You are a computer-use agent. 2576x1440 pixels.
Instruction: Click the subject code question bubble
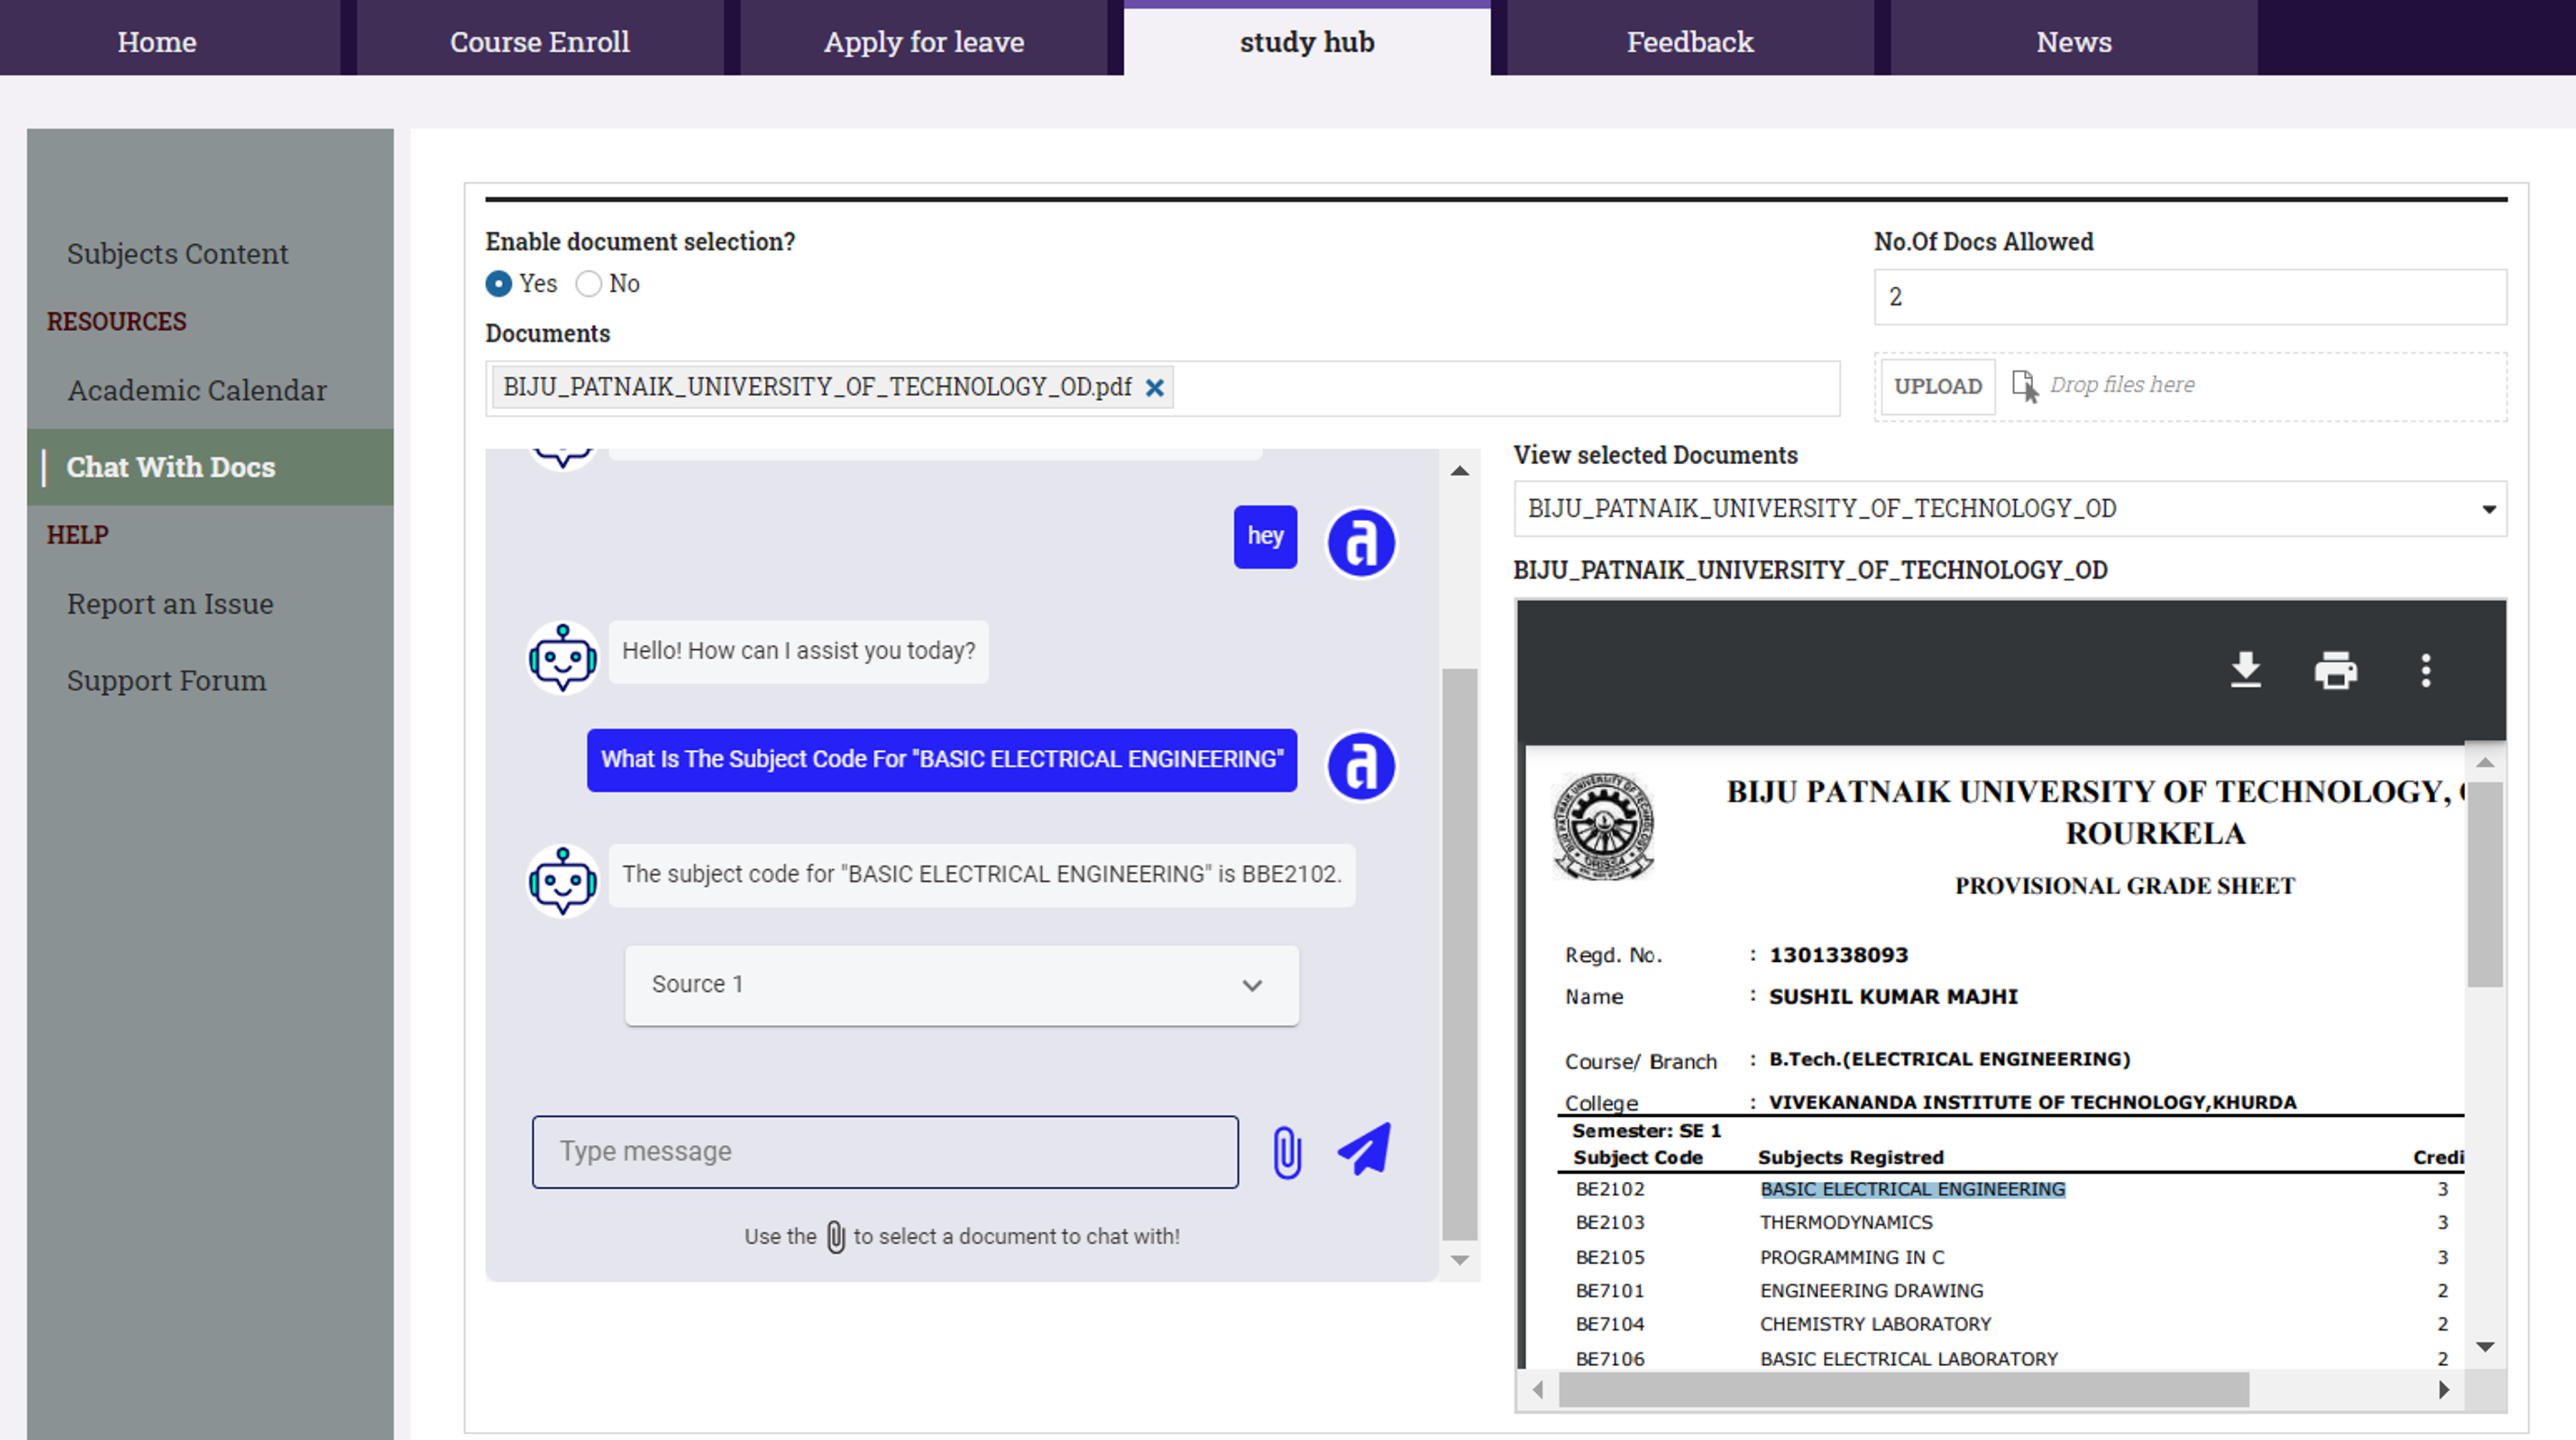(942, 760)
